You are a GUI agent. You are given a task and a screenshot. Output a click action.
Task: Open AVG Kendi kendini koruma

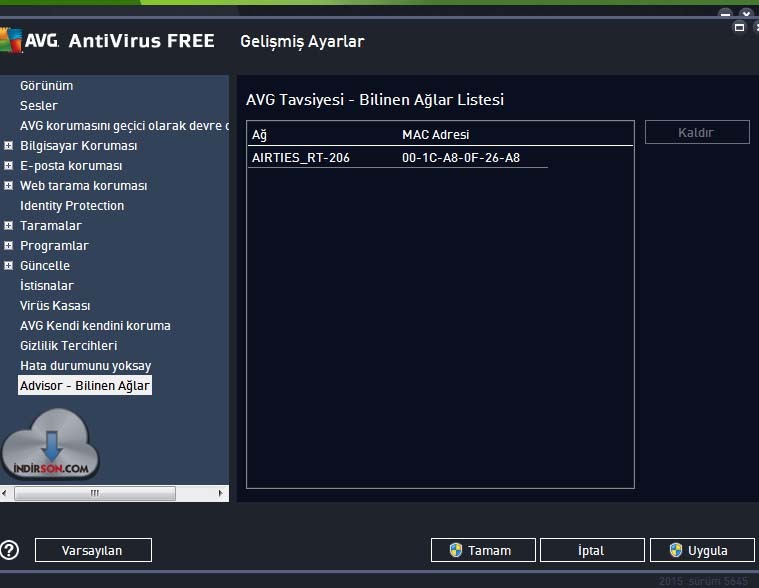(x=95, y=326)
